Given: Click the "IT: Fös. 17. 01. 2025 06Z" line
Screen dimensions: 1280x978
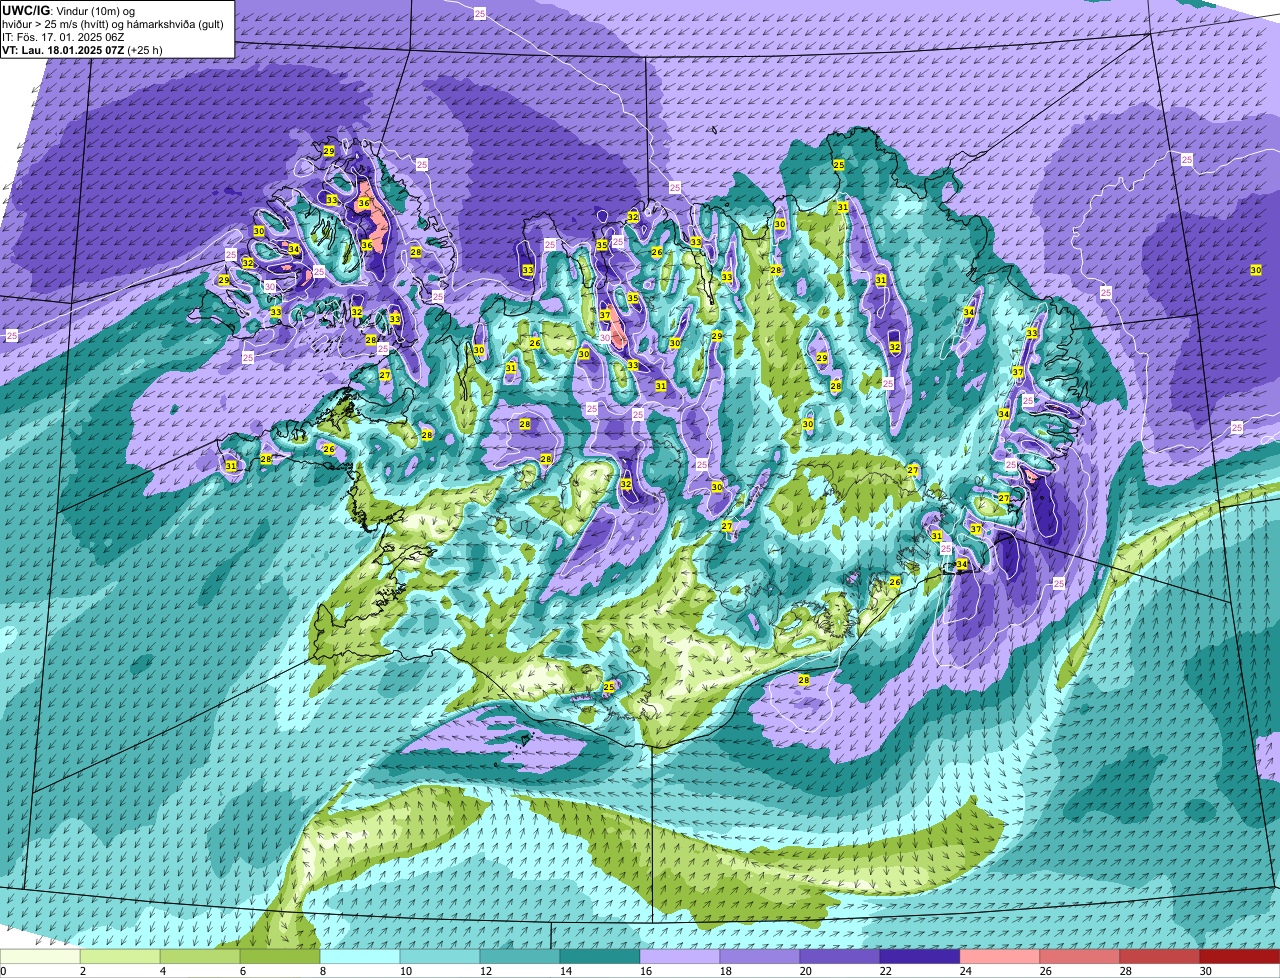Looking at the screenshot, I should 62,37.
